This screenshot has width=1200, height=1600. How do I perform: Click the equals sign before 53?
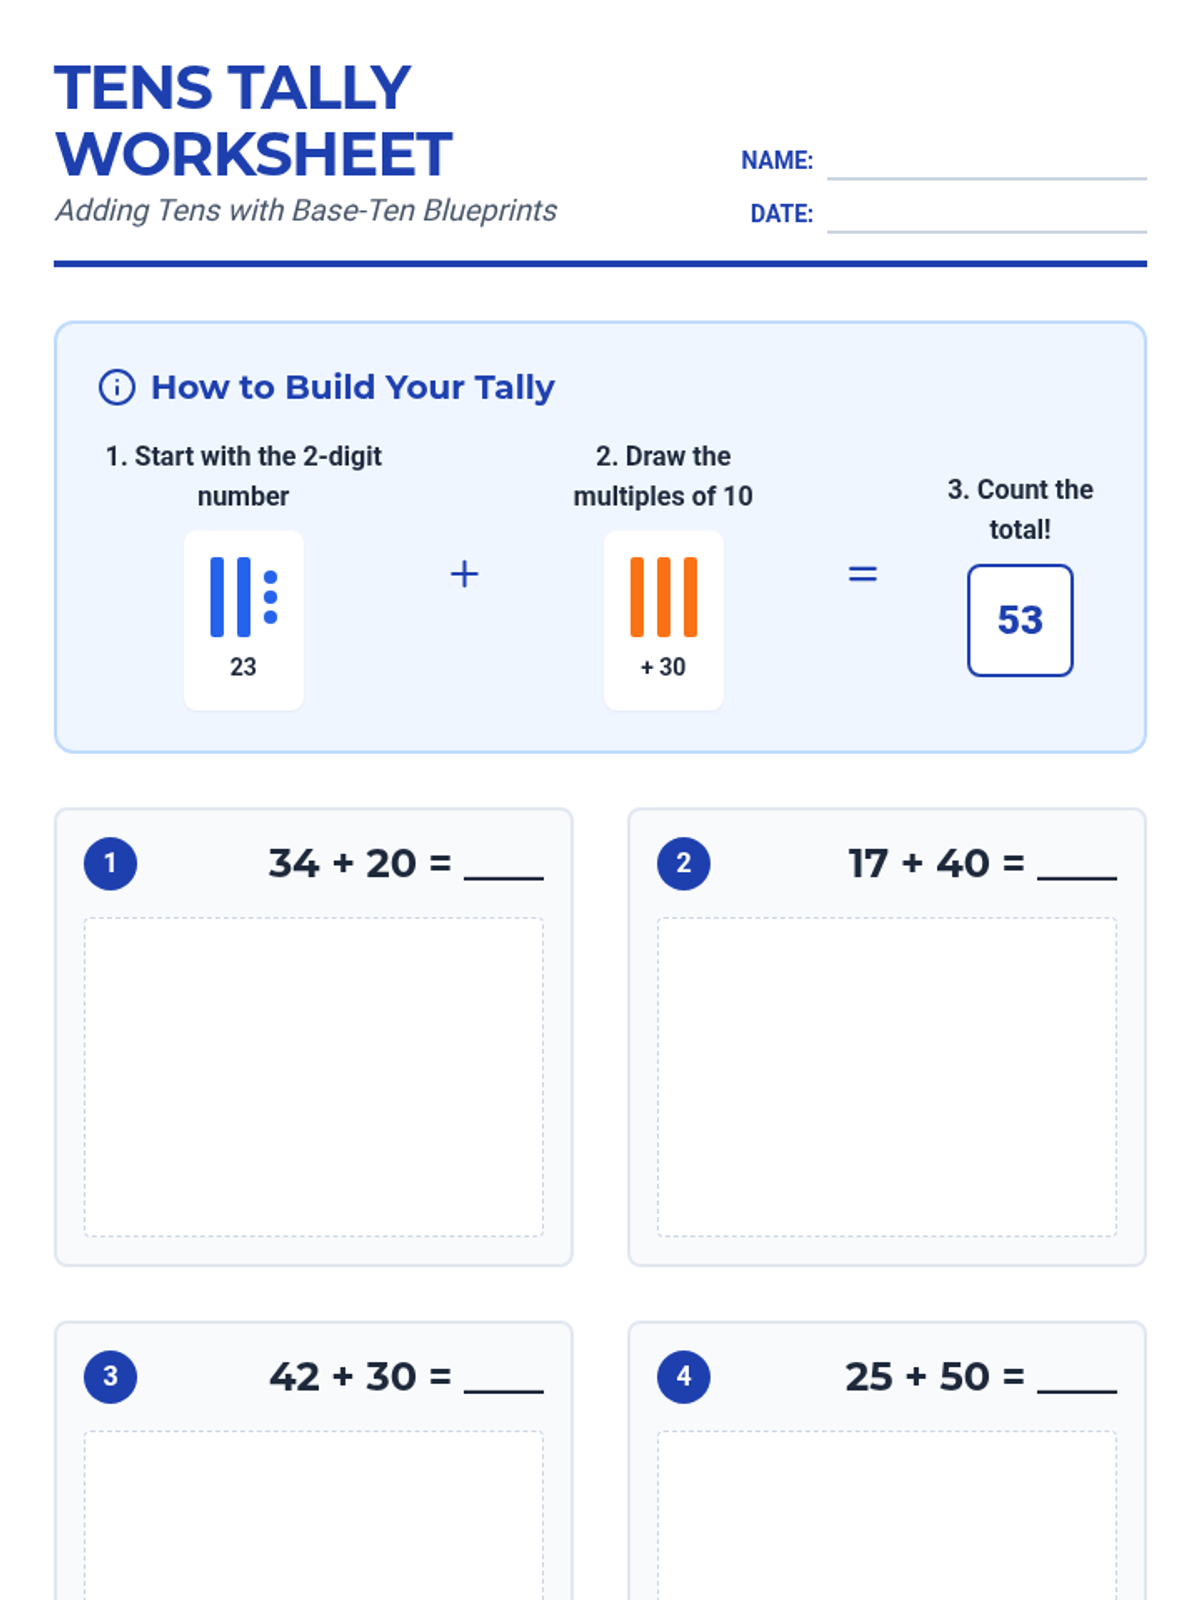click(x=862, y=574)
